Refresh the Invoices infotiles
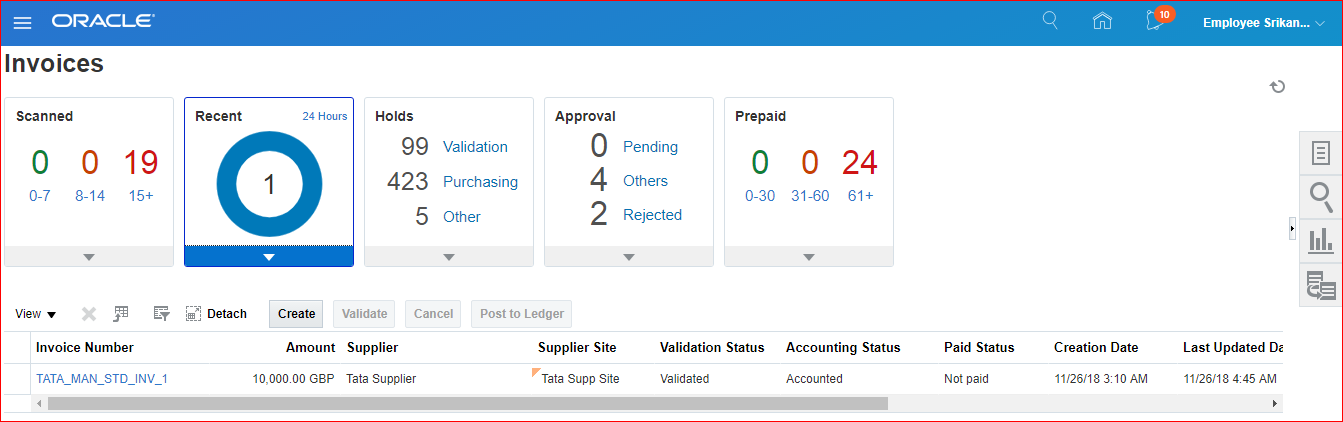The image size is (1343, 422). [1277, 87]
